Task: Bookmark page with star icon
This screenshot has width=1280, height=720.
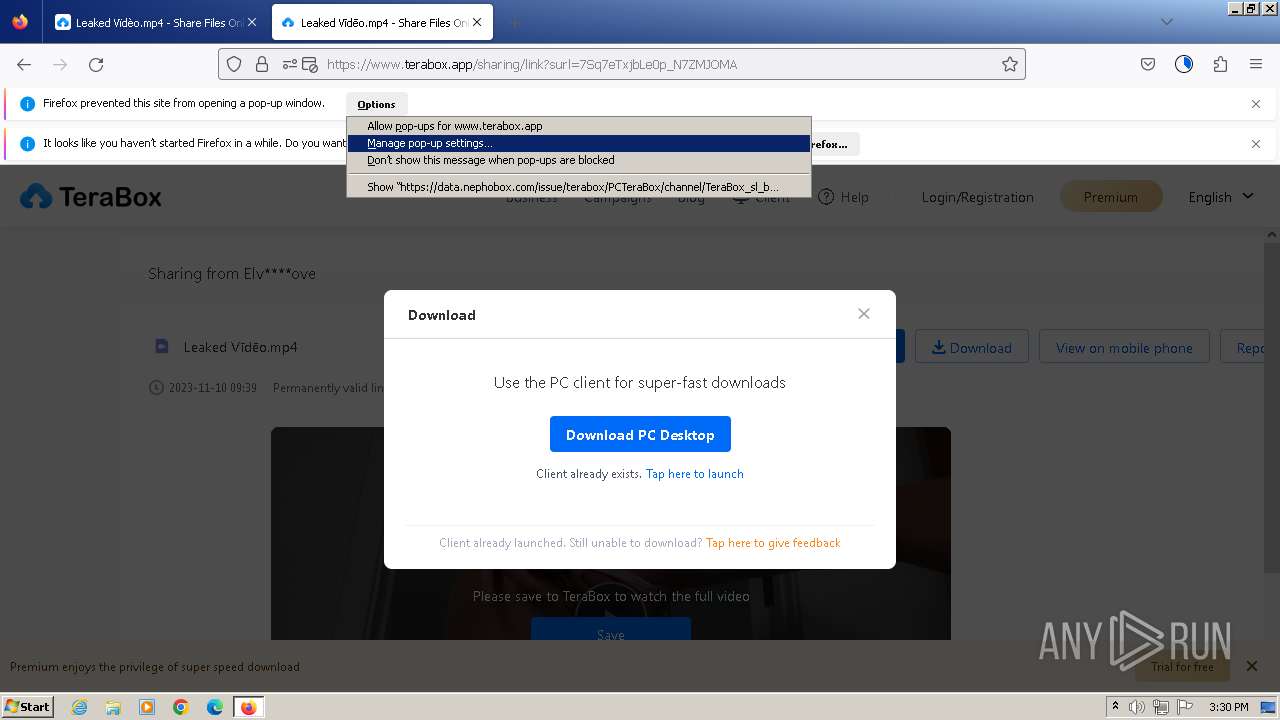Action: pos(1010,64)
